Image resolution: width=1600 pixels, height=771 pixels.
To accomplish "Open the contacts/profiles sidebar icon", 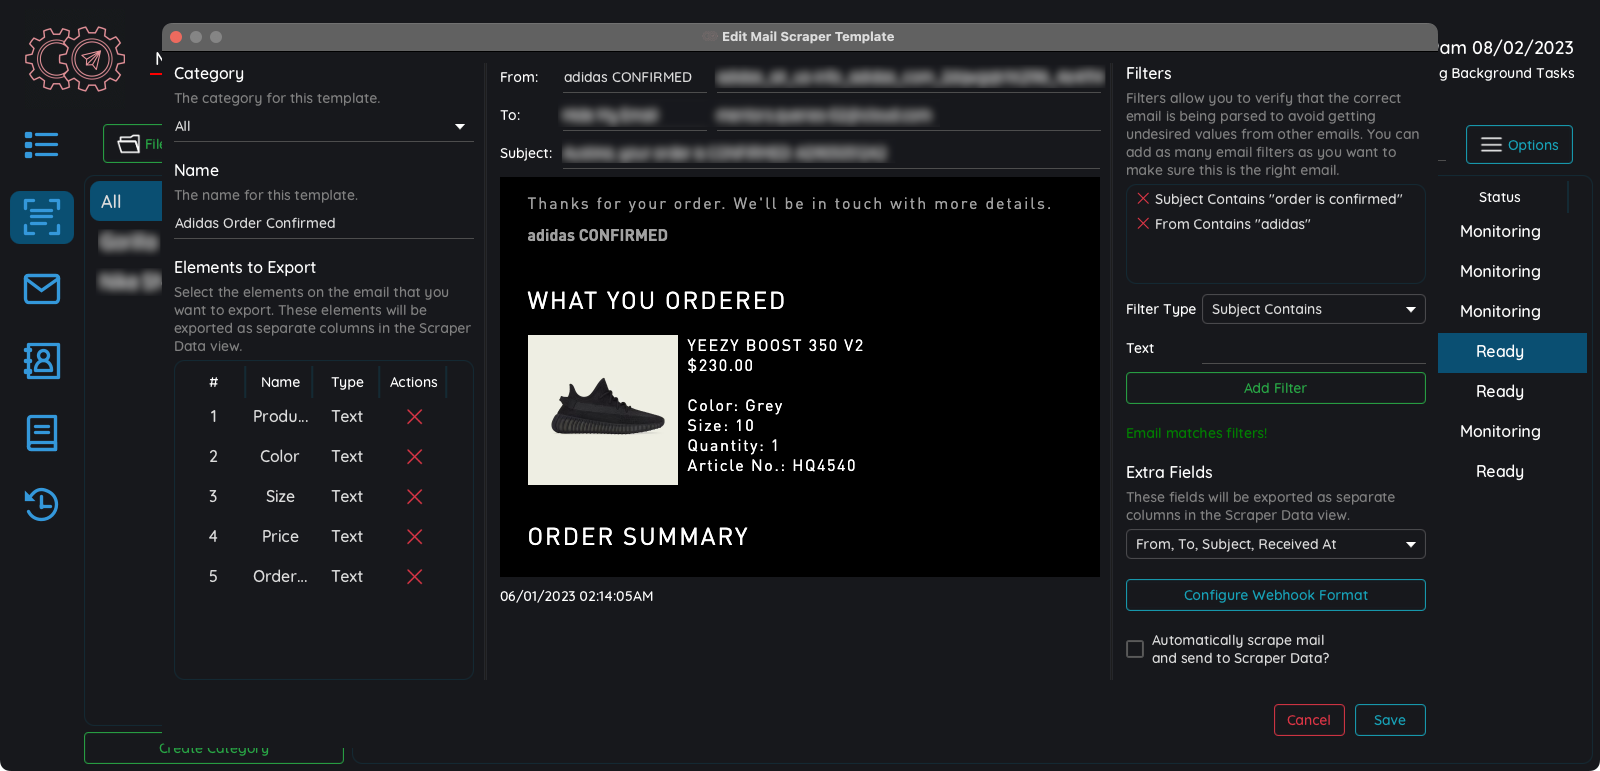I will tap(42, 361).
